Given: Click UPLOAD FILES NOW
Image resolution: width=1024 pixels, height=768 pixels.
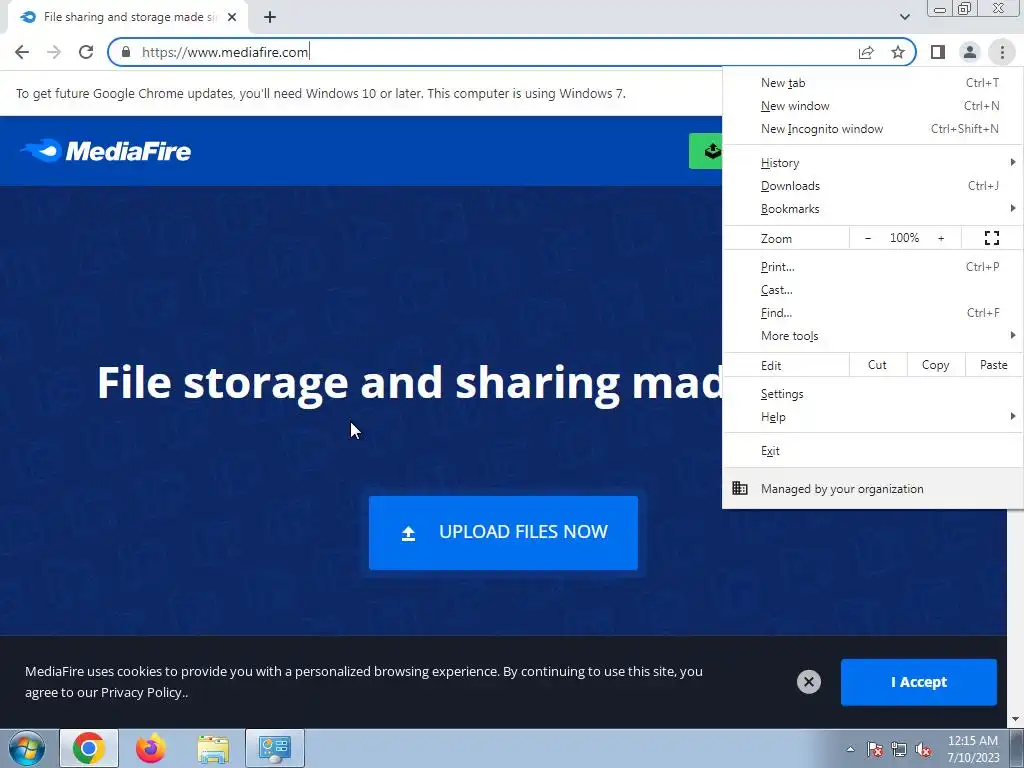Looking at the screenshot, I should click(503, 532).
